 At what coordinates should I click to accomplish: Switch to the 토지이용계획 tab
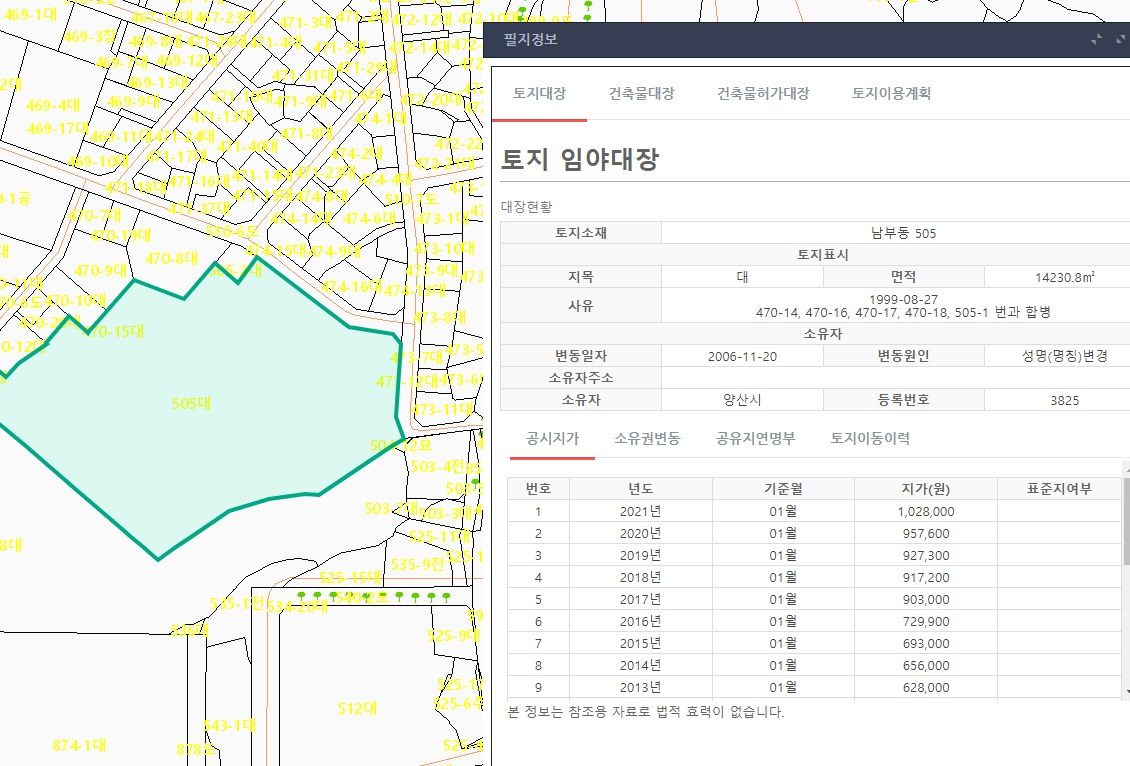(891, 93)
